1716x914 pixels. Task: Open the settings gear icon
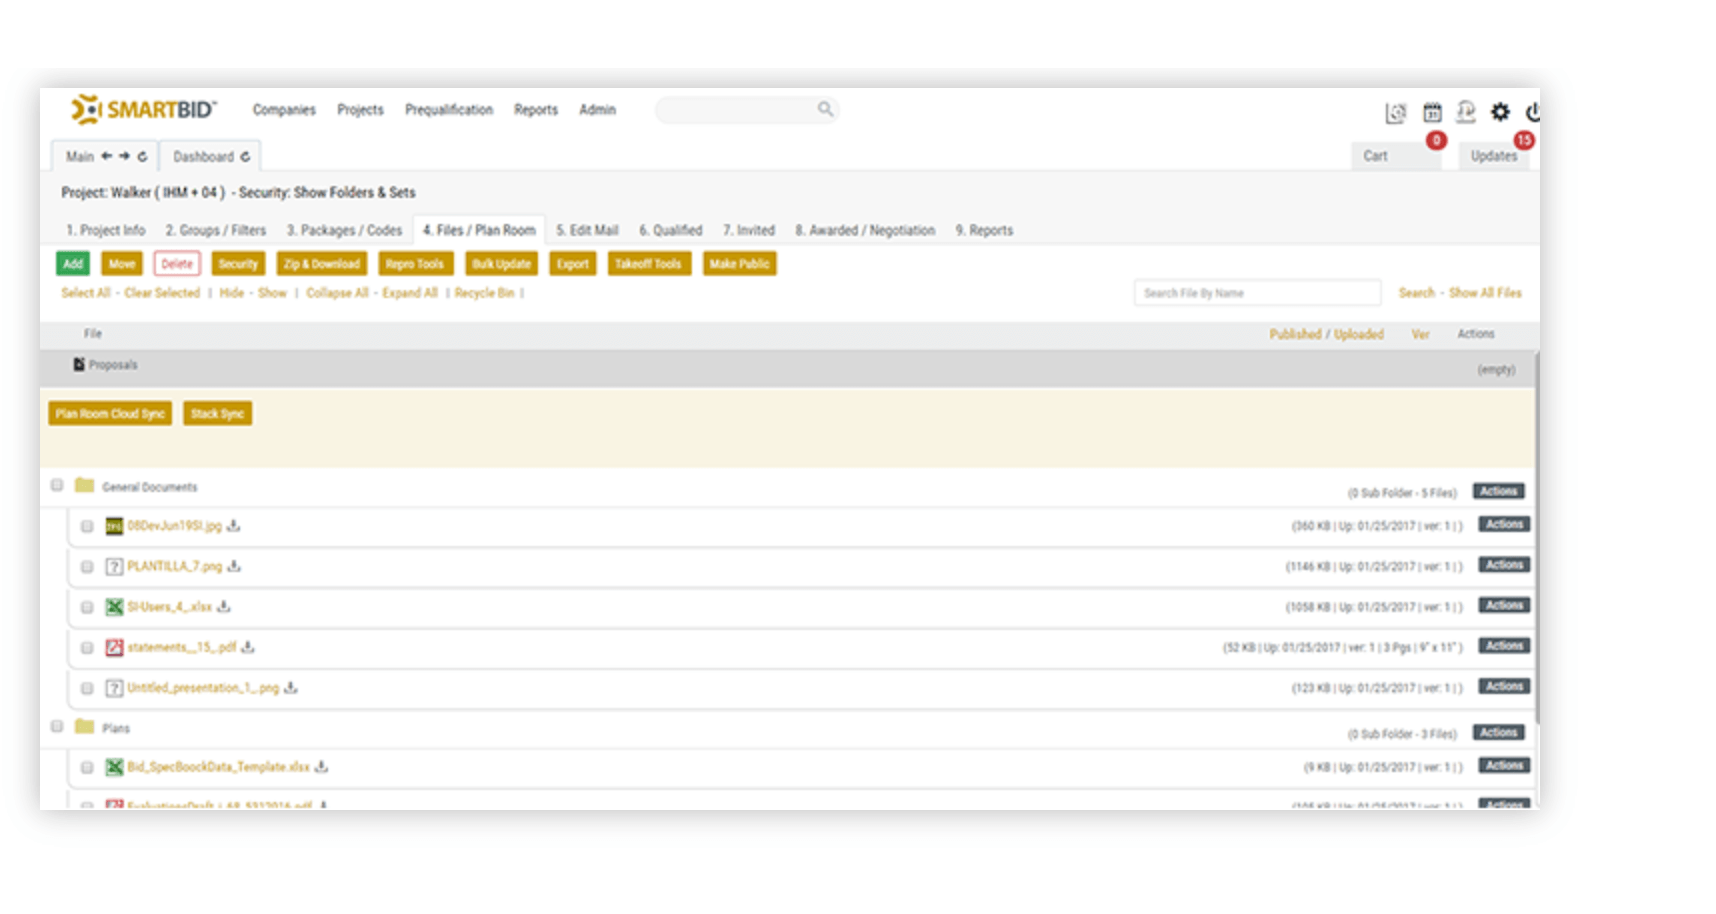pyautogui.click(x=1499, y=112)
